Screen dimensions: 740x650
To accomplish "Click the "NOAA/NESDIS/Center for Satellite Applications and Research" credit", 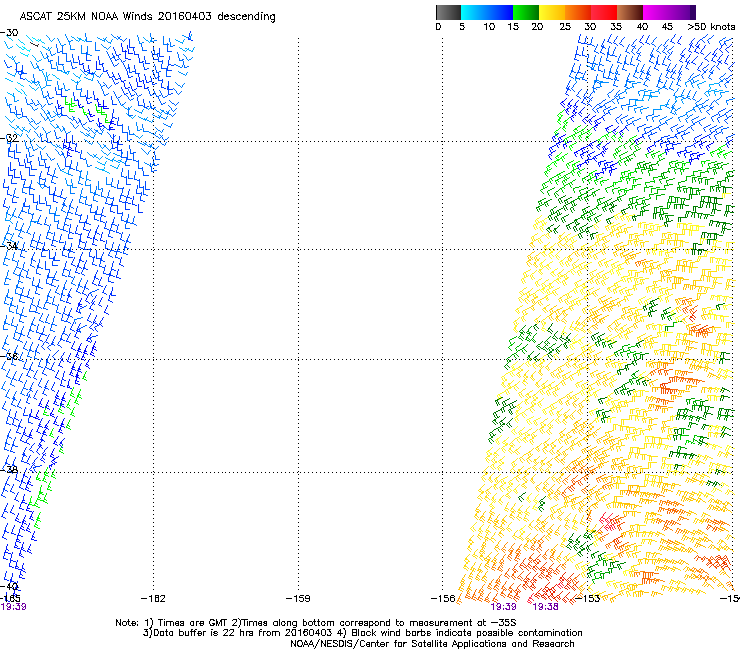I will [432, 644].
